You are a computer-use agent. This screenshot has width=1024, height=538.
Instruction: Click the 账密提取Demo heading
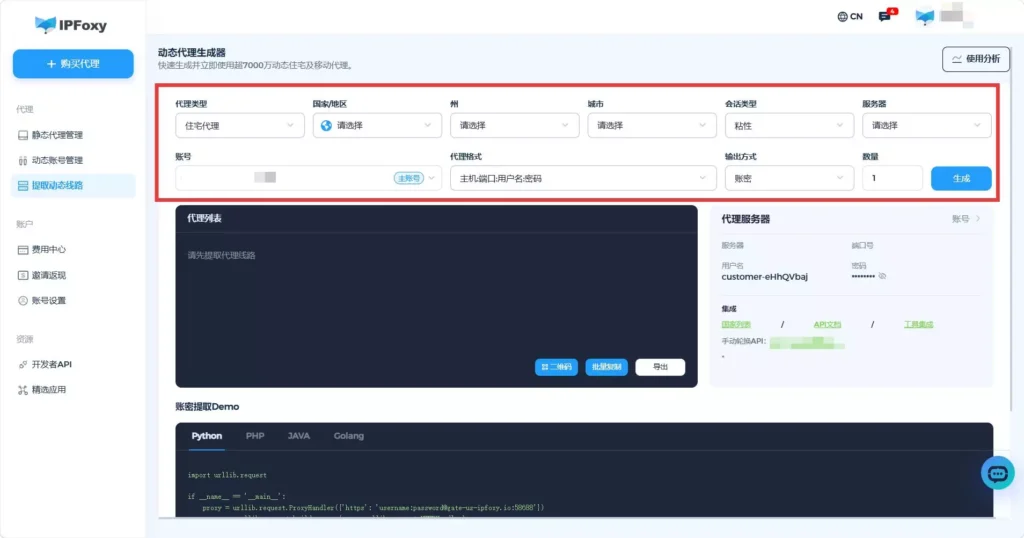click(207, 407)
